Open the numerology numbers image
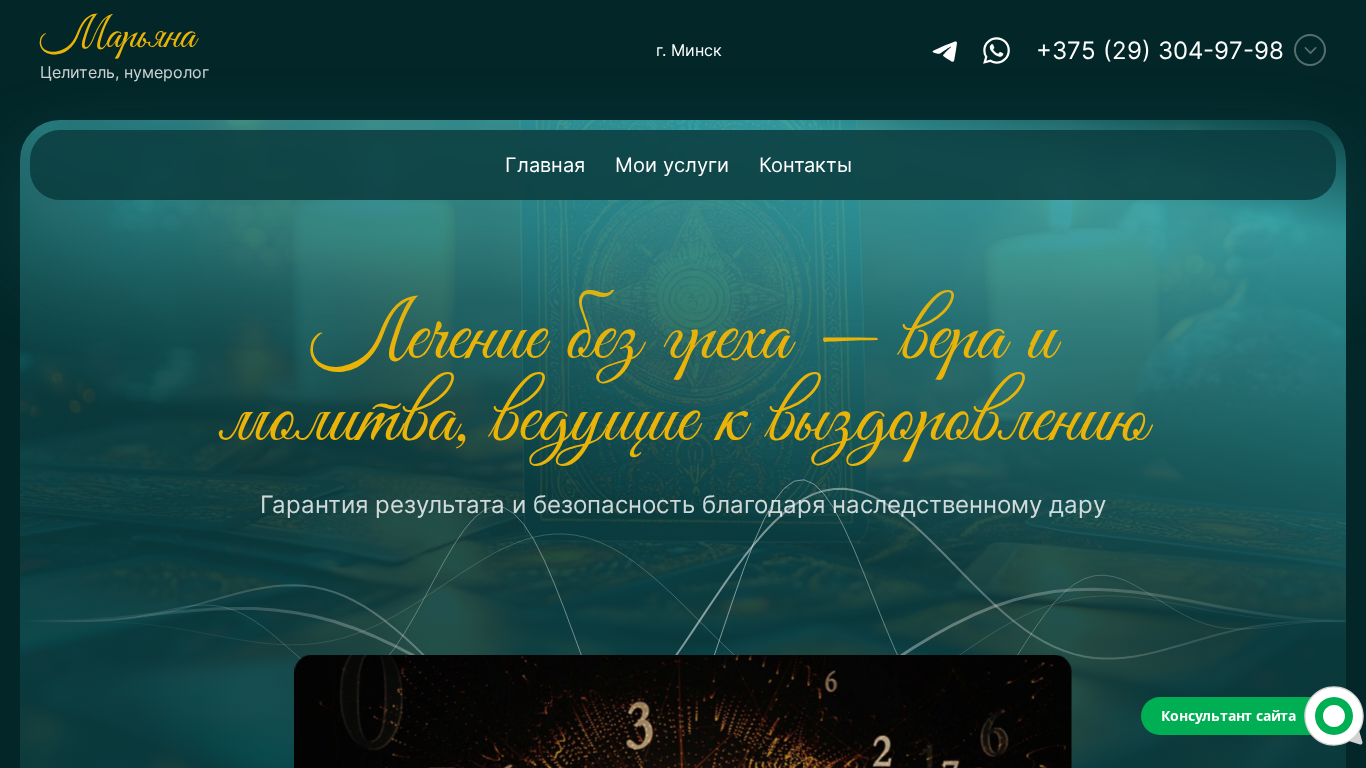This screenshot has height=768, width=1366. coord(683,711)
